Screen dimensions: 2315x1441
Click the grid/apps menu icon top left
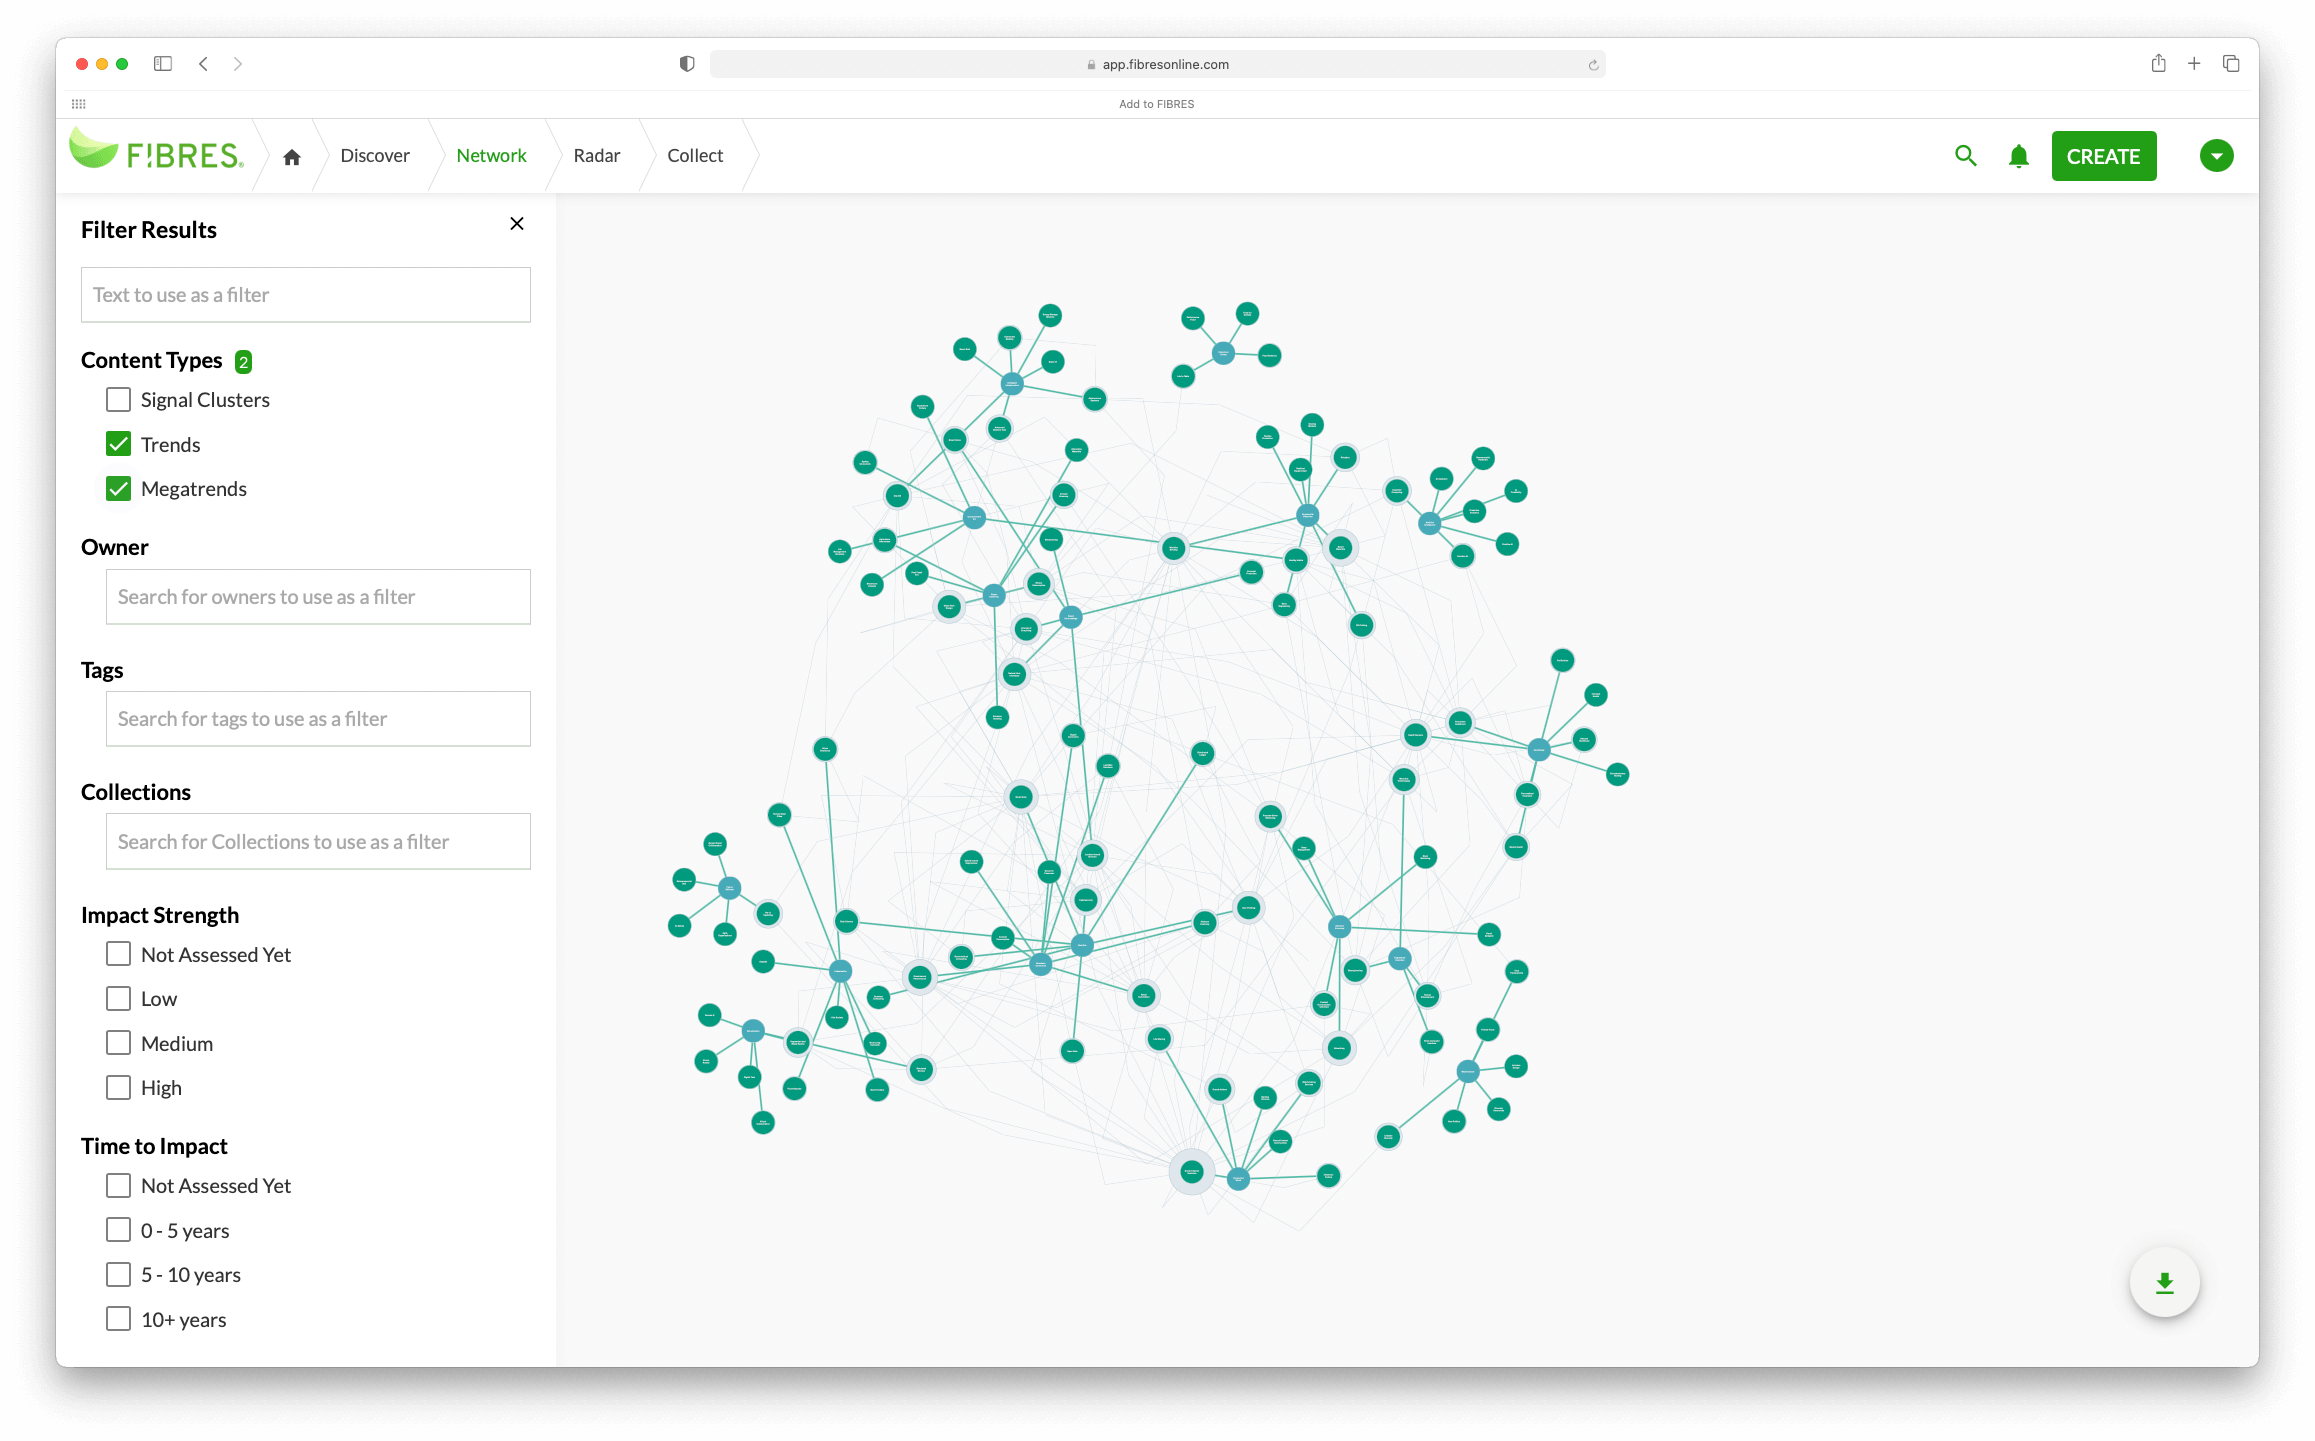click(x=78, y=103)
